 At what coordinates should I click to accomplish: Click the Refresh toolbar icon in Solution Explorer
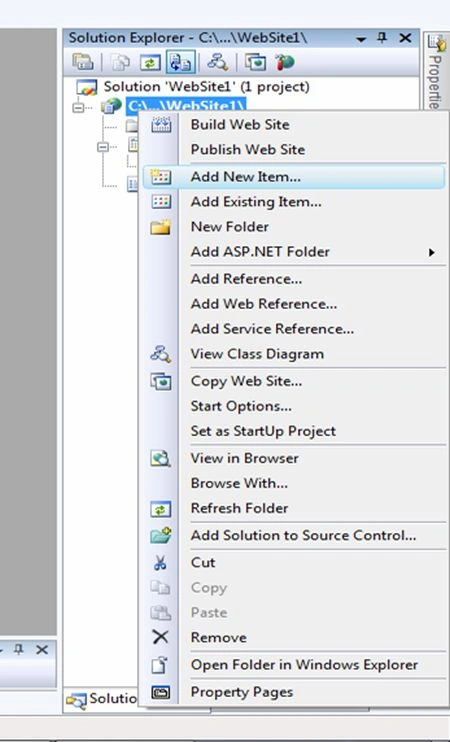pyautogui.click(x=150, y=62)
